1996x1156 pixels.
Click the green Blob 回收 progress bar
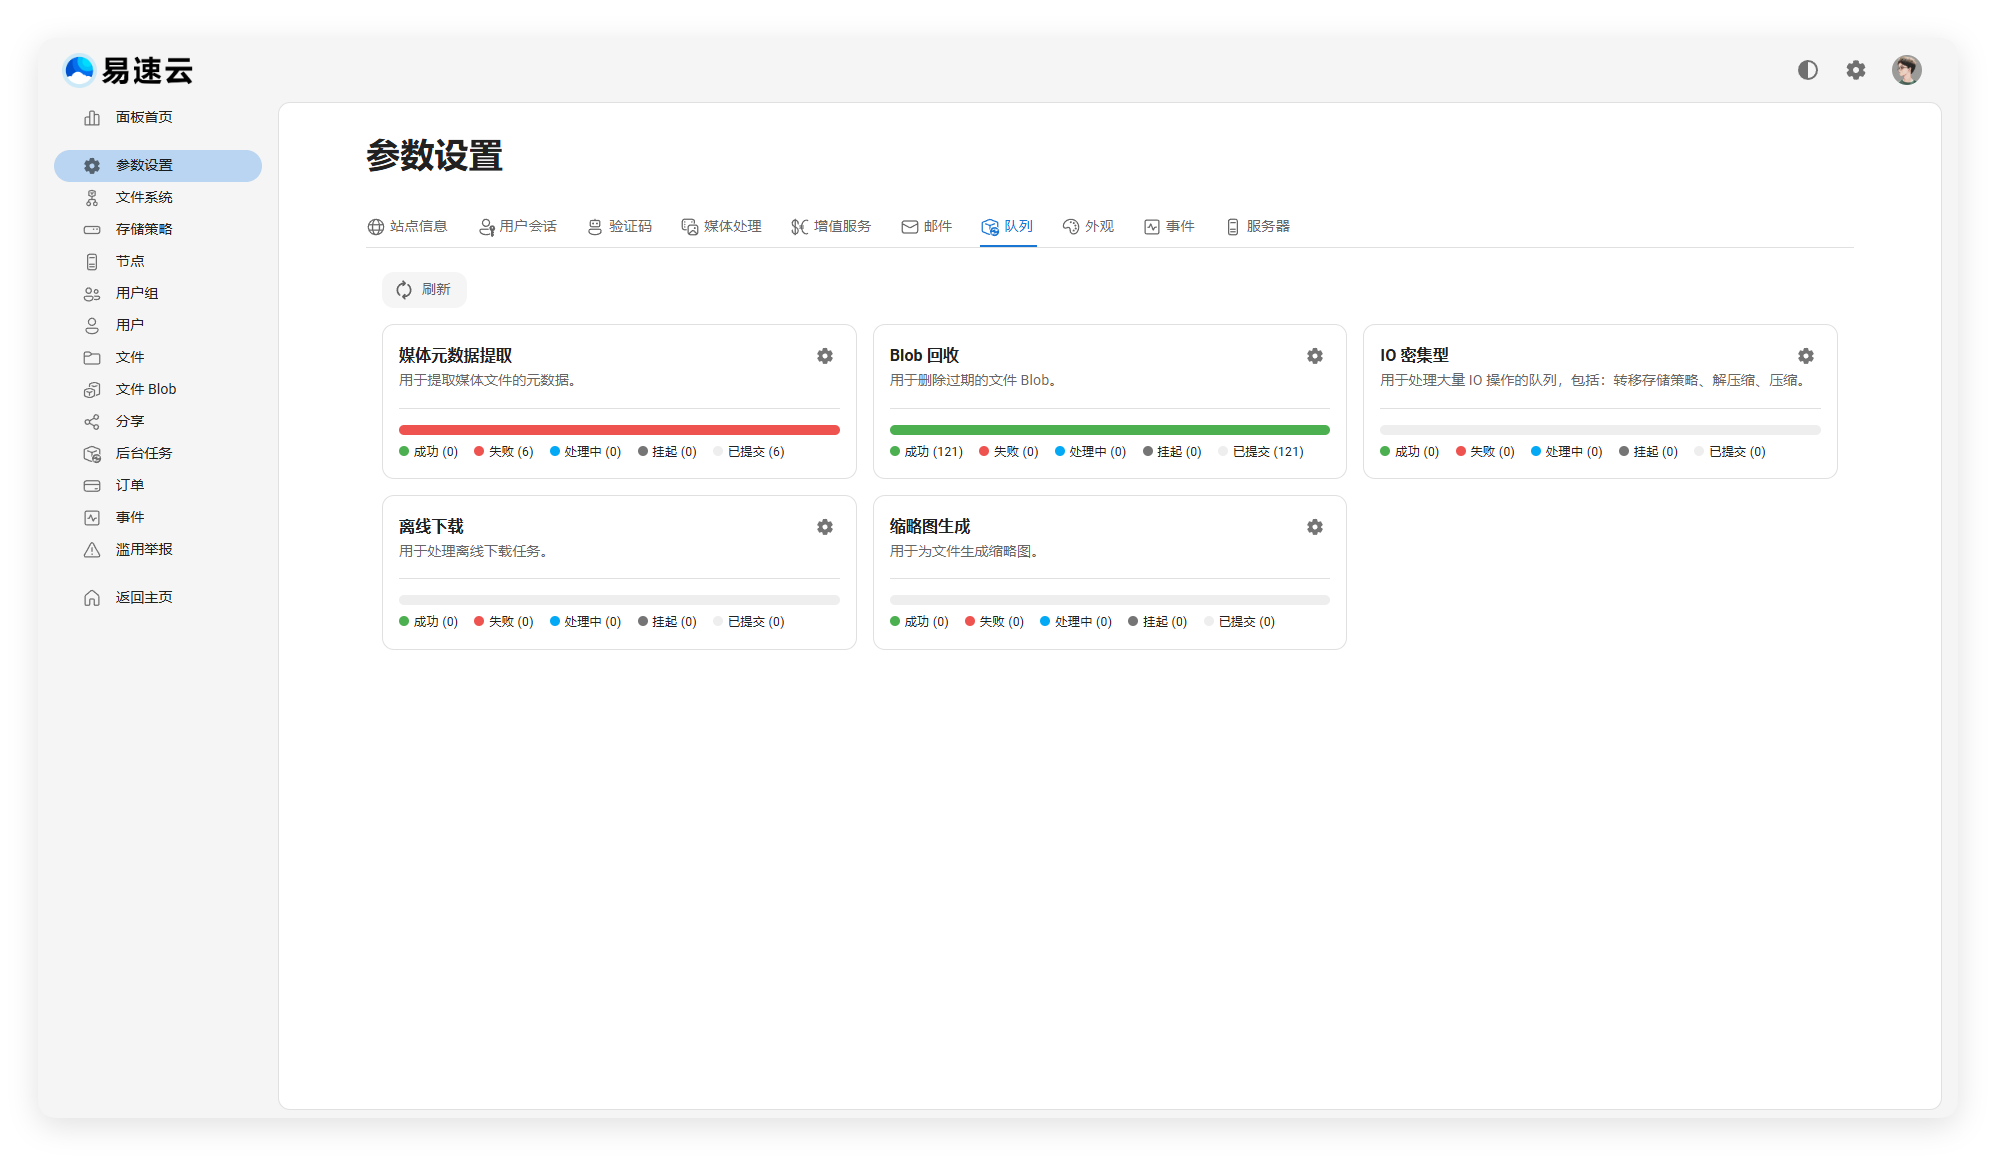pyautogui.click(x=1109, y=430)
